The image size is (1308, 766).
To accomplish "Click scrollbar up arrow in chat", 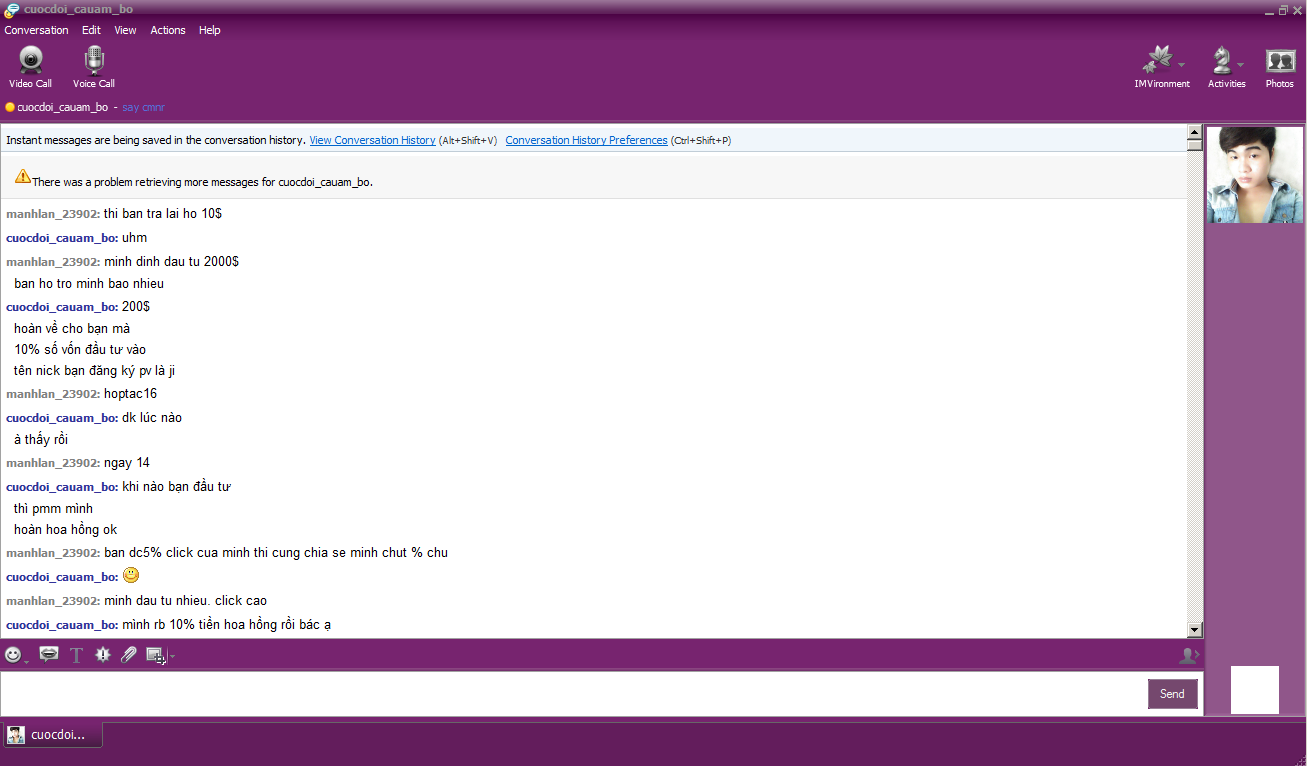I will tap(1194, 132).
